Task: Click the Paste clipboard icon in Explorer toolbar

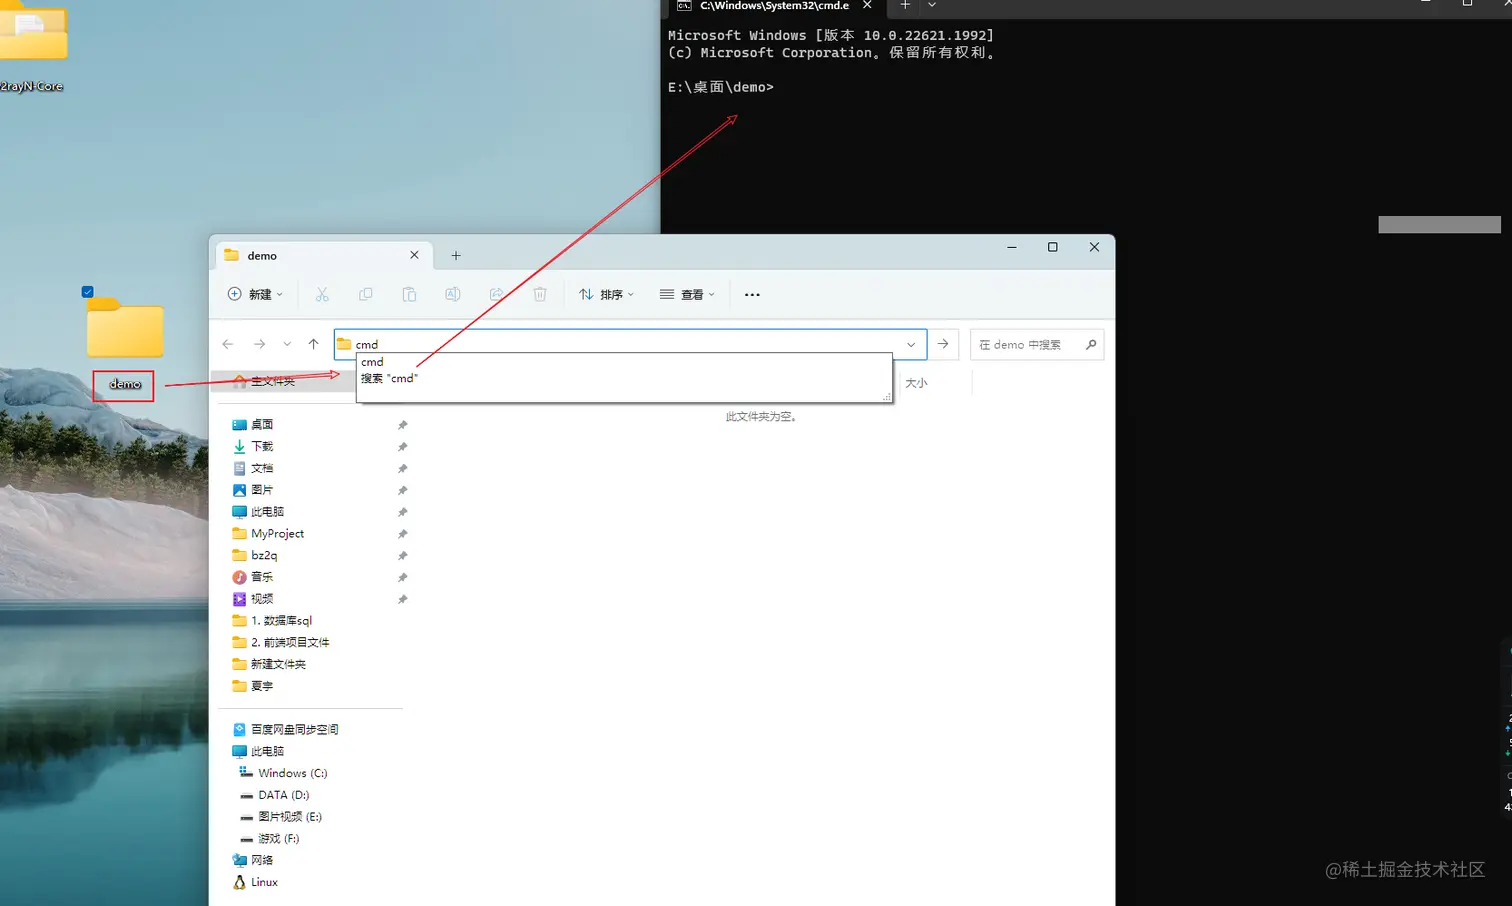Action: [x=409, y=294]
